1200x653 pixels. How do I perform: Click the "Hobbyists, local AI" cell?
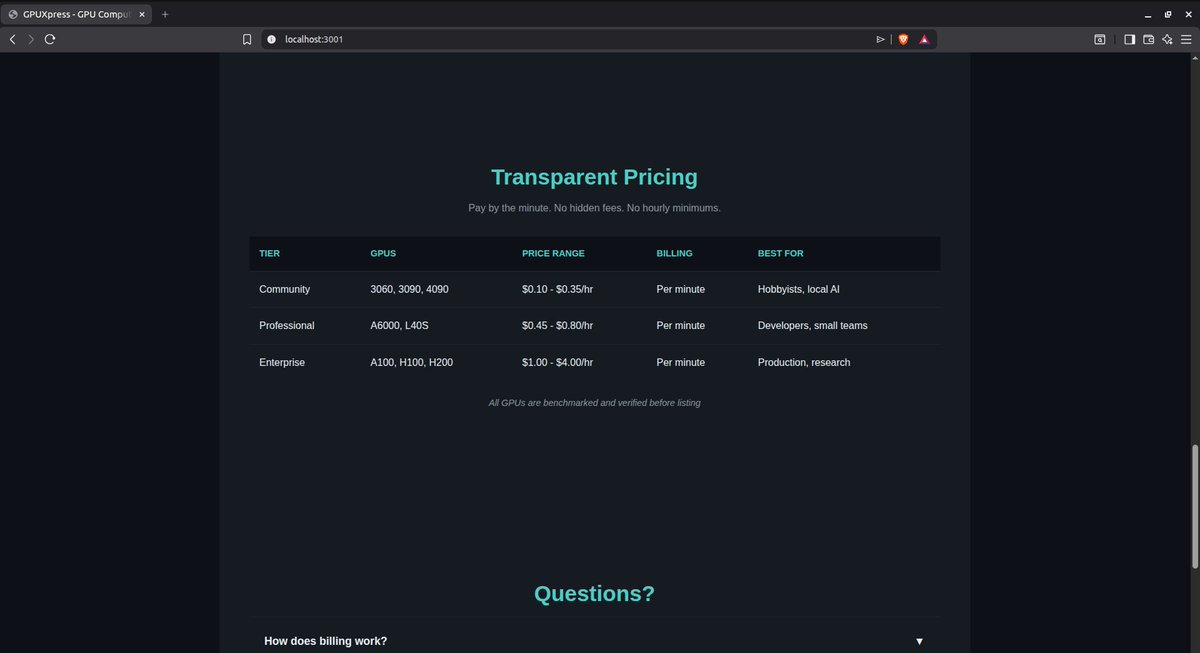coord(798,289)
